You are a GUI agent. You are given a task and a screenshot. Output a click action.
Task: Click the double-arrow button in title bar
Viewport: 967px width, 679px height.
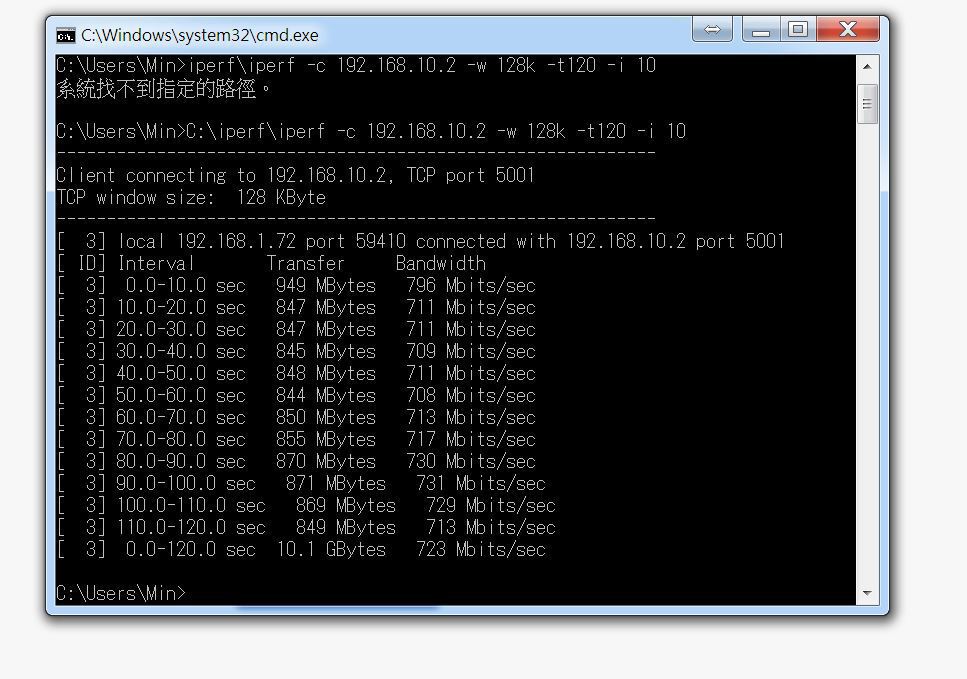pyautogui.click(x=712, y=29)
